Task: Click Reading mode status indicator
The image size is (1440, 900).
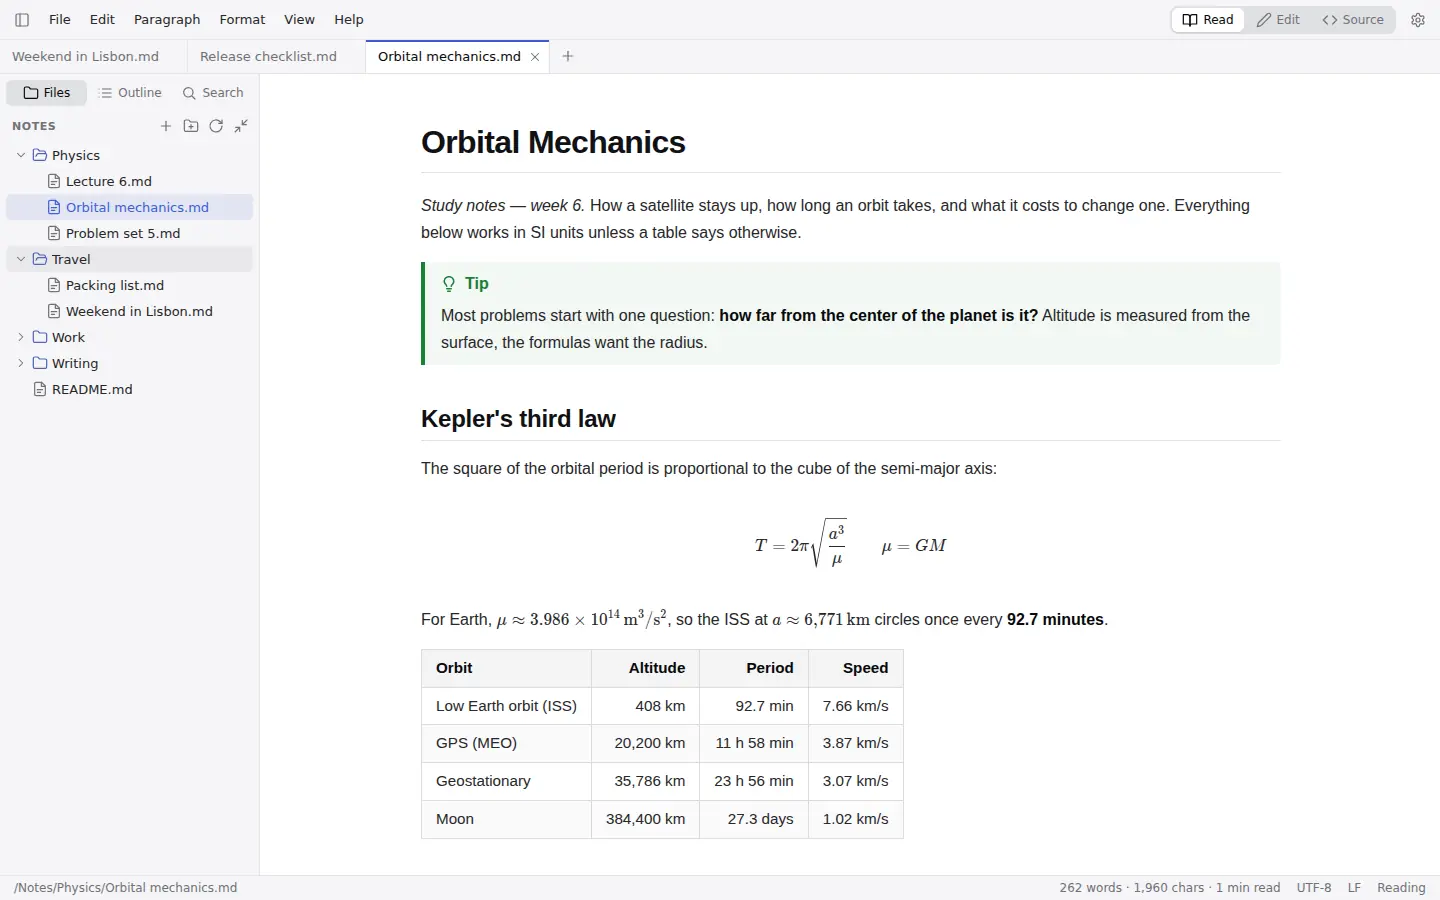Action: 1401,888
